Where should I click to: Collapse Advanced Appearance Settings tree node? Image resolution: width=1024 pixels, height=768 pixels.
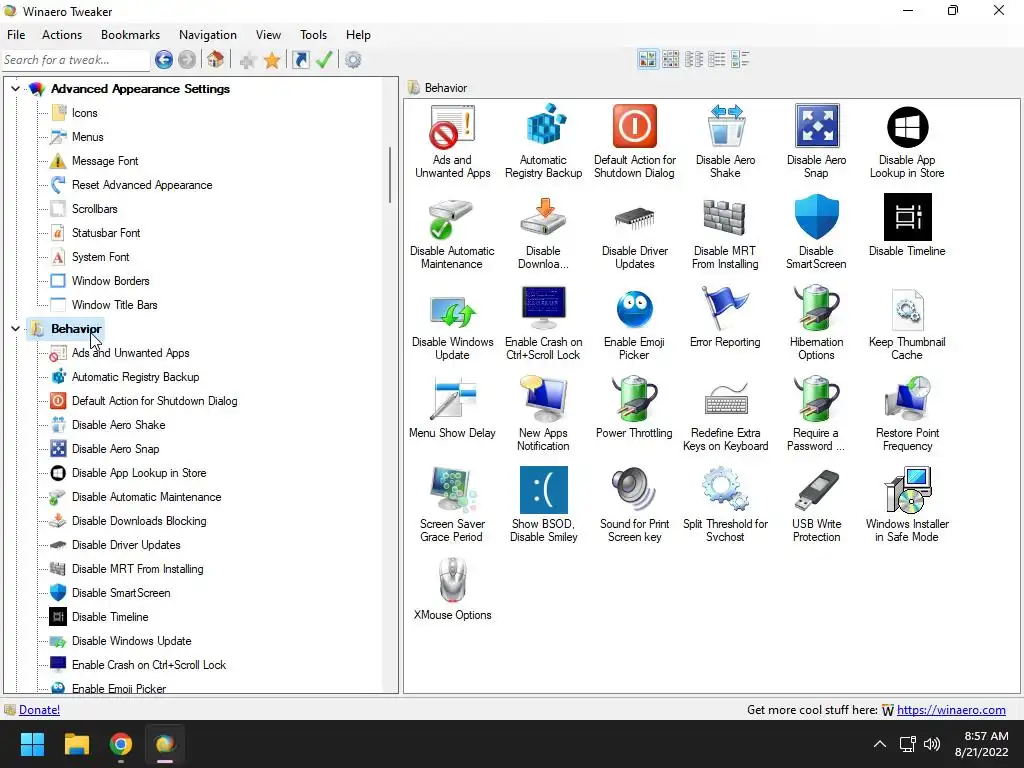[16, 88]
